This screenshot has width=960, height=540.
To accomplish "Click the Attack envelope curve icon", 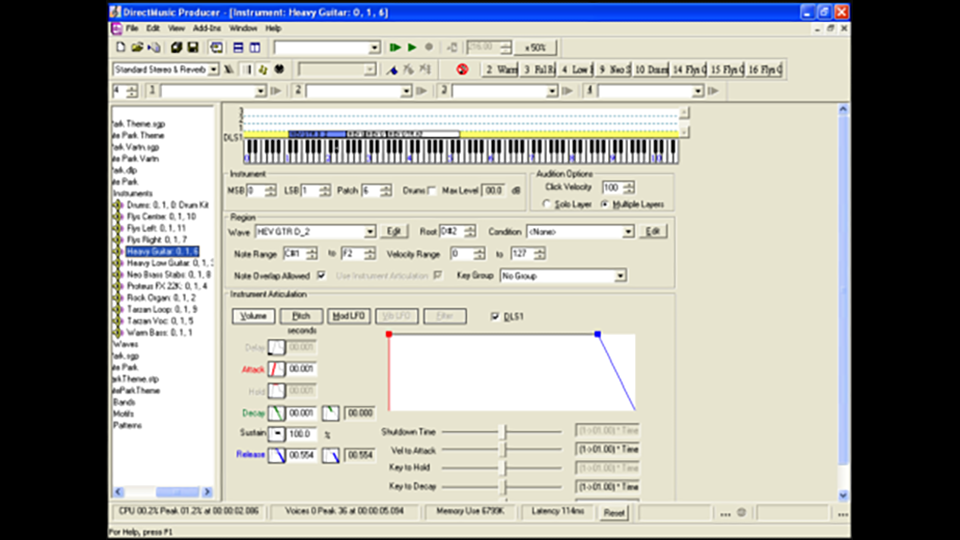I will [277, 369].
